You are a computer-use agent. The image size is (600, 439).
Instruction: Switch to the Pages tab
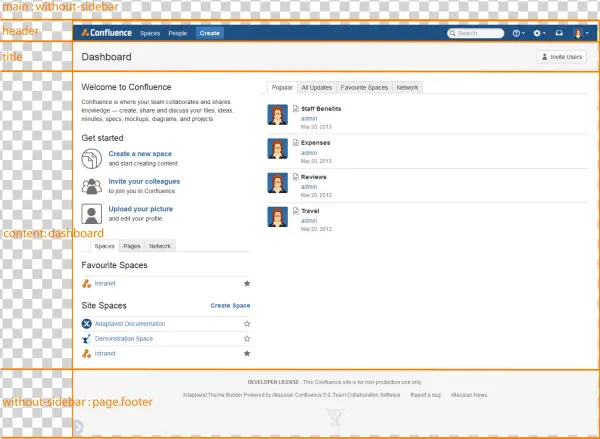coord(132,246)
